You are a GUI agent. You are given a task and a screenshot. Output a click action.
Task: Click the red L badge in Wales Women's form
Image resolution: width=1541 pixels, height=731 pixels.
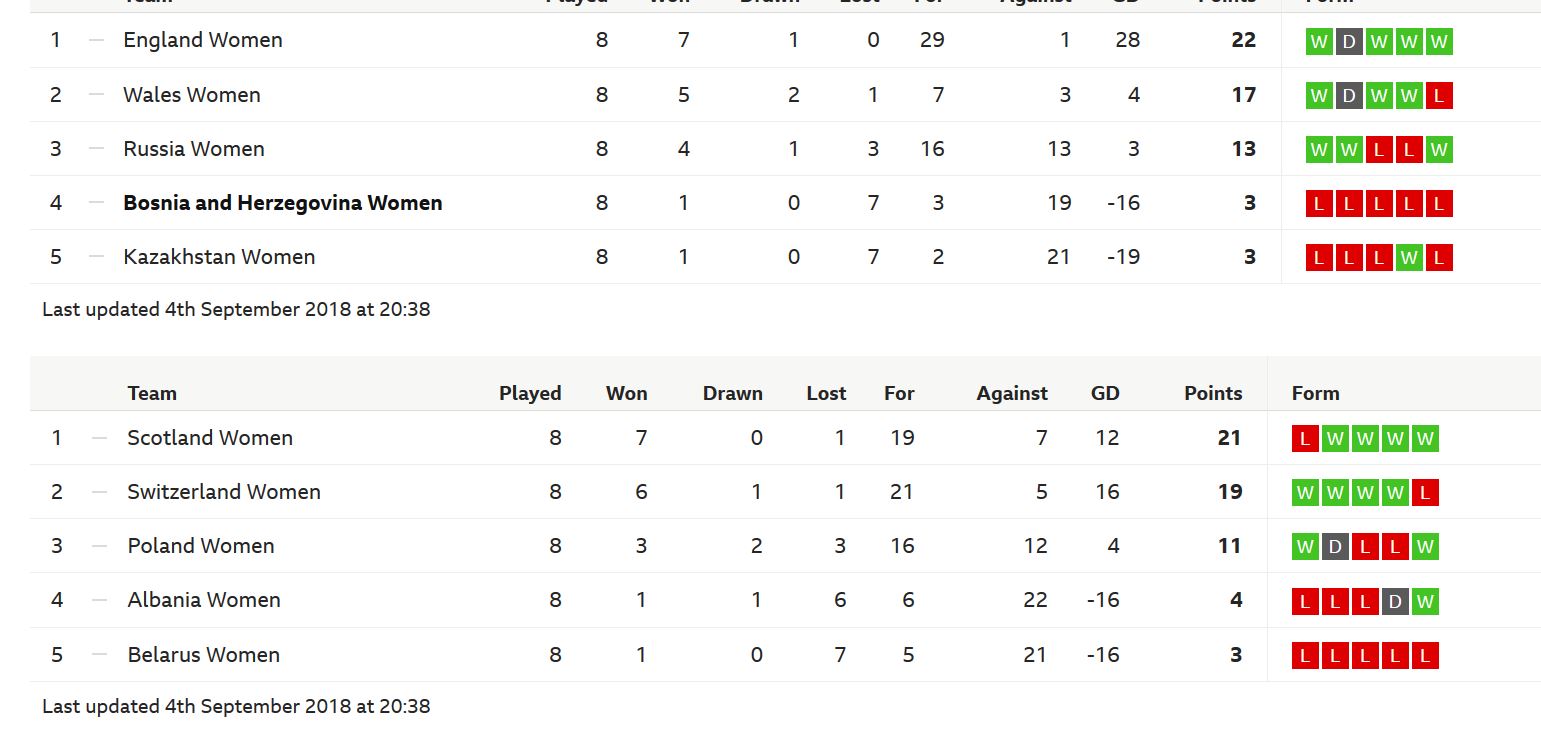(1439, 96)
